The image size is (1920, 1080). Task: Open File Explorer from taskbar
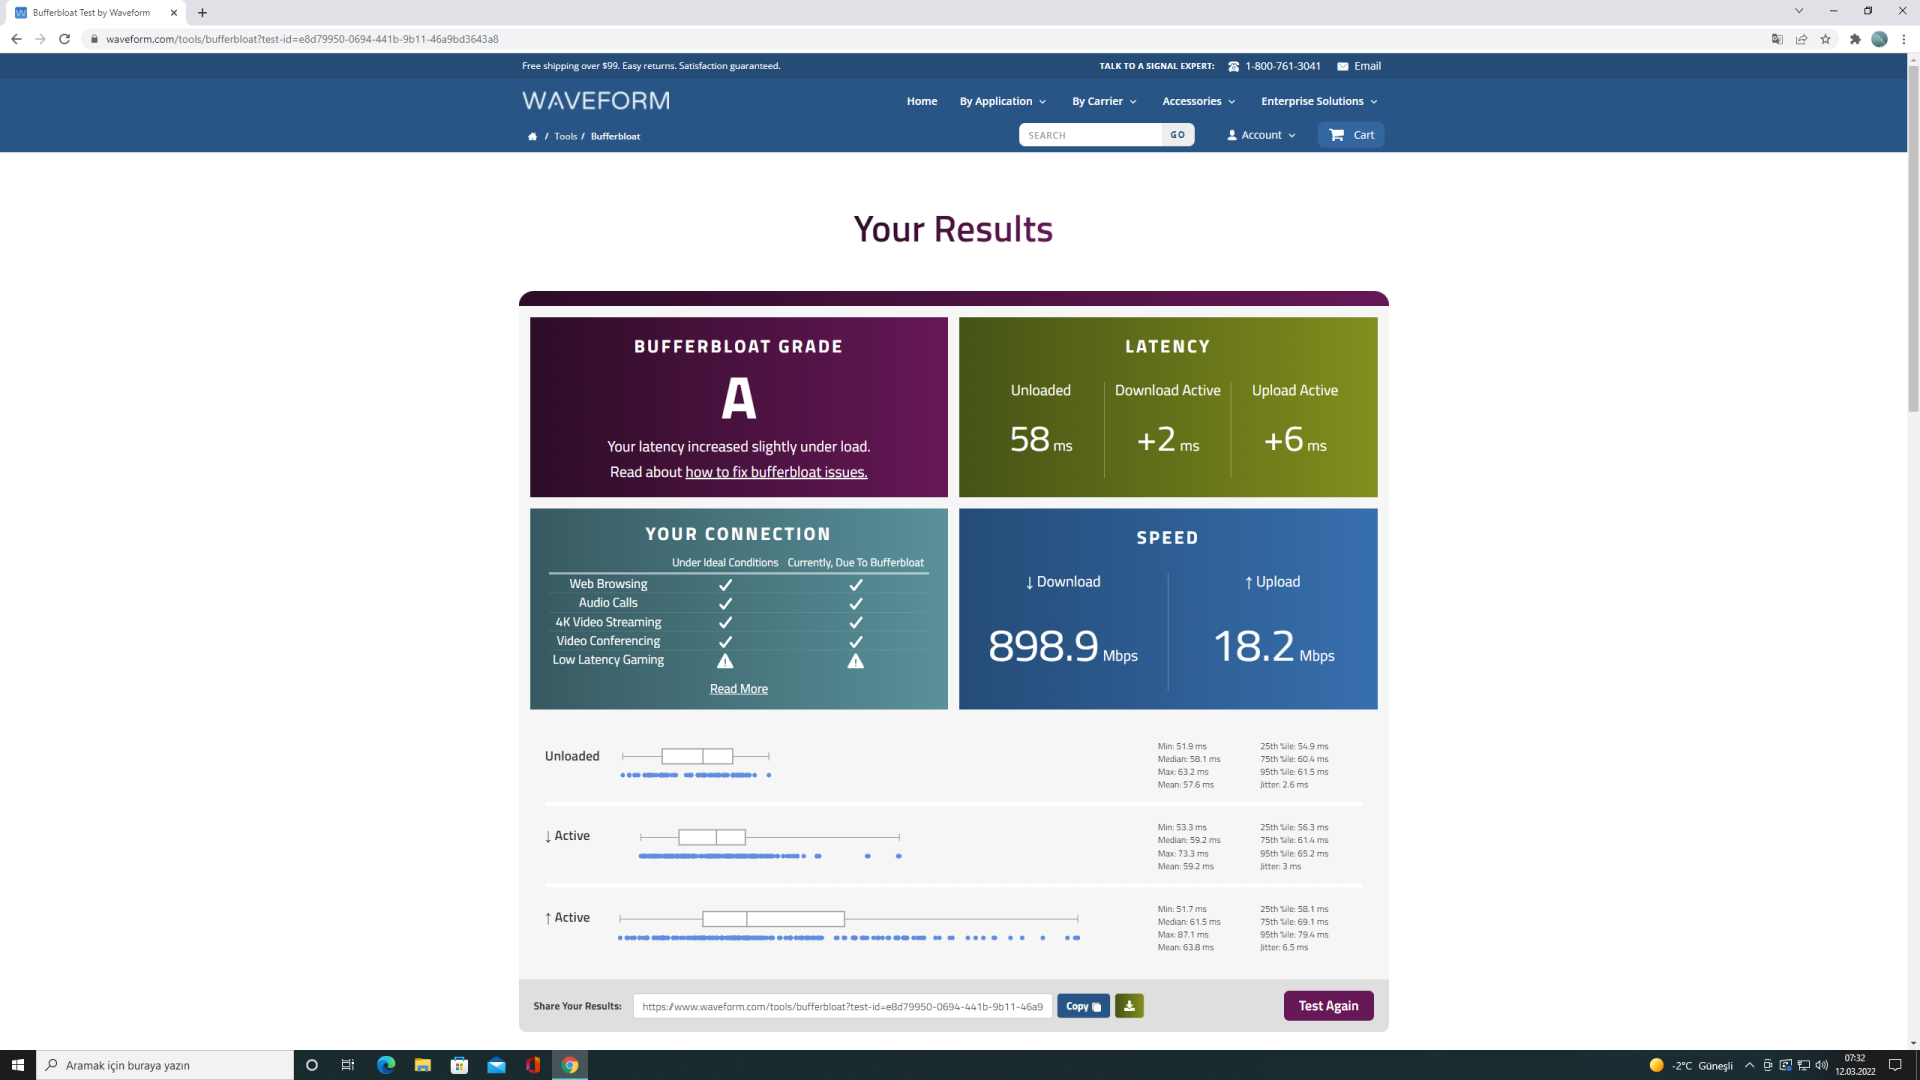click(423, 1065)
